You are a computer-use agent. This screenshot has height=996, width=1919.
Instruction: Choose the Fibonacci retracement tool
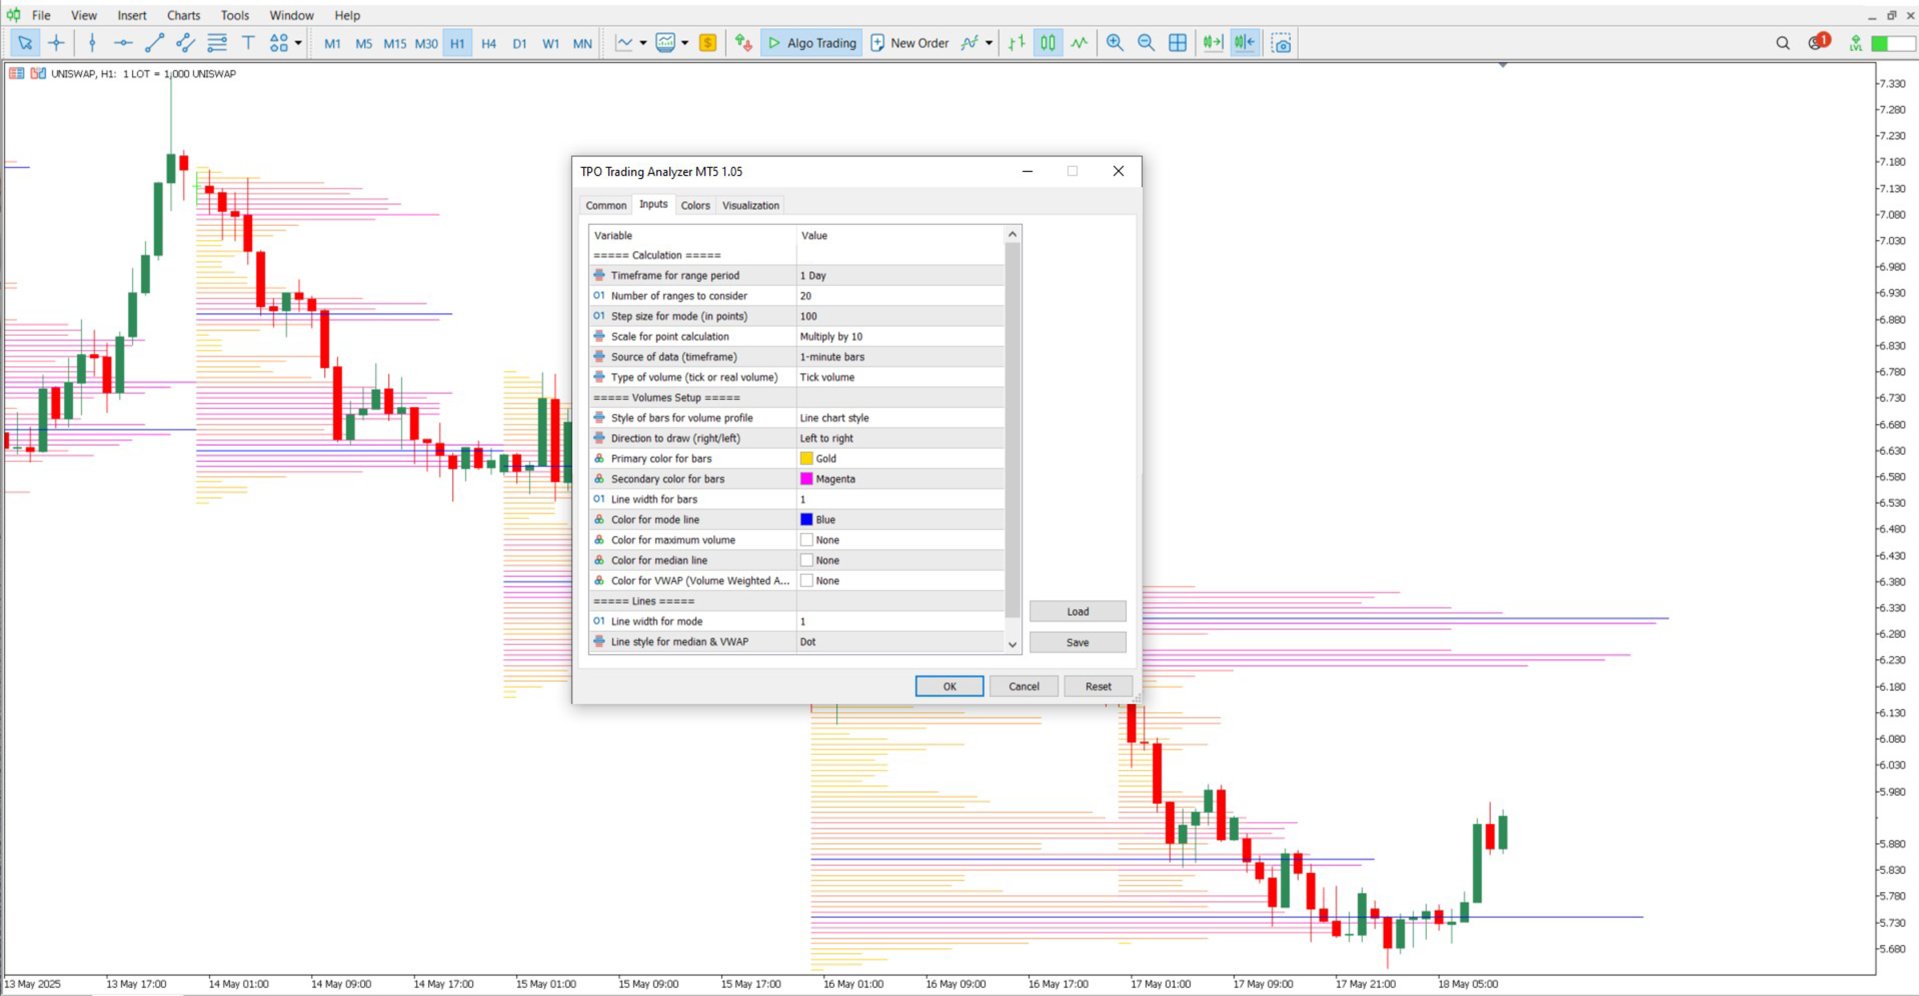(216, 43)
